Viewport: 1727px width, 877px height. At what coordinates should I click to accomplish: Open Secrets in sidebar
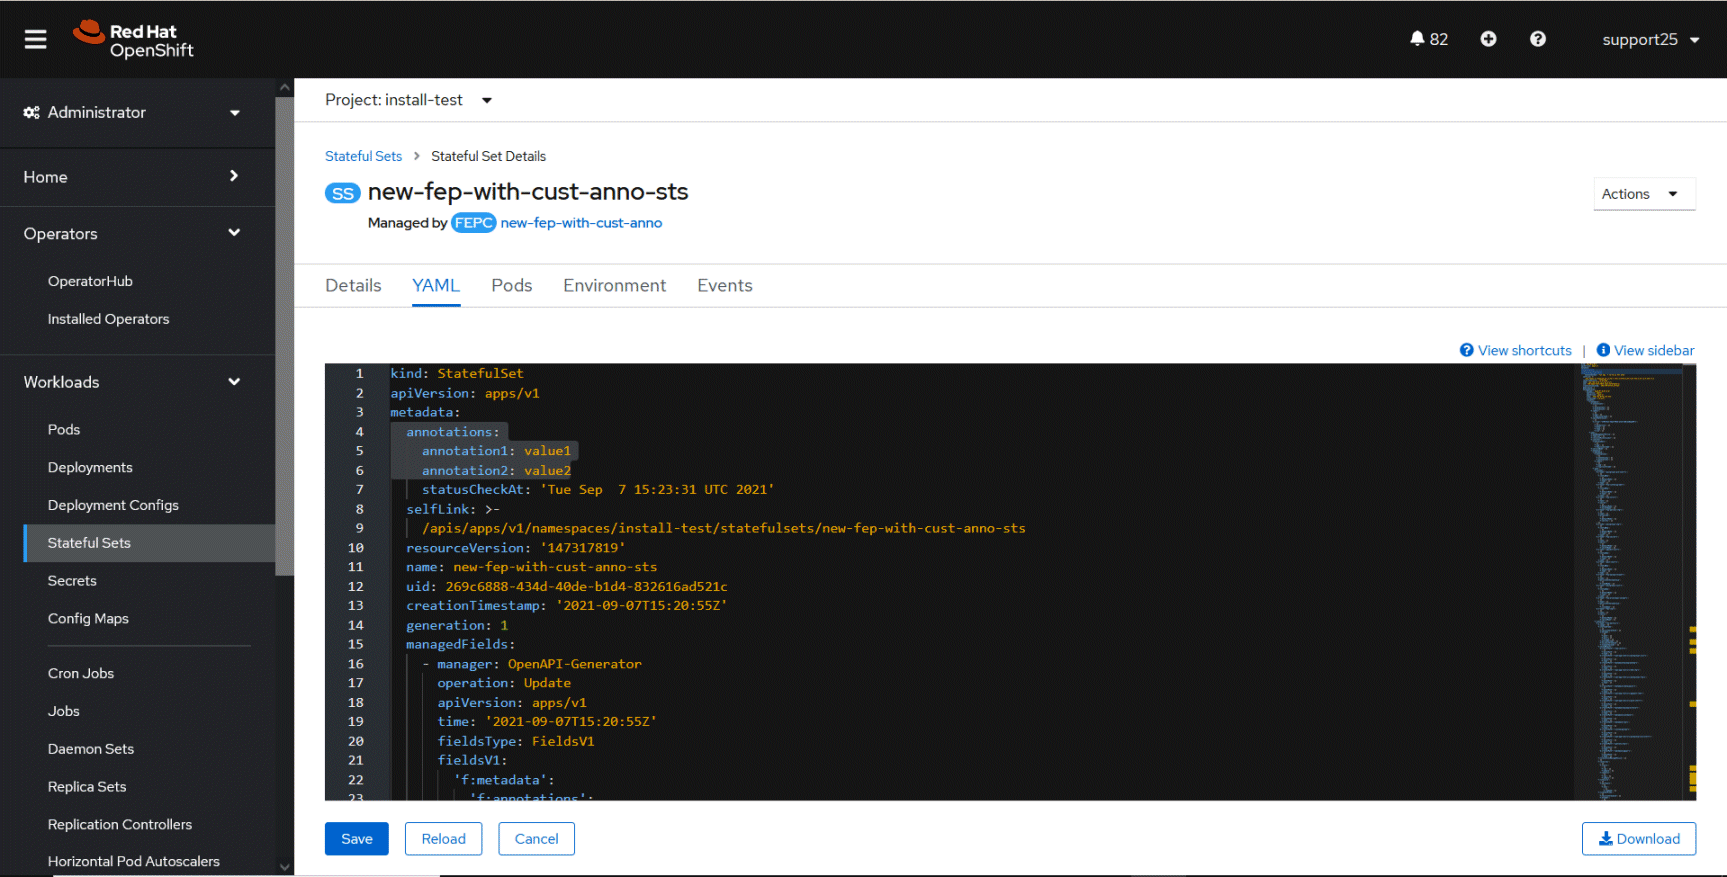72,581
